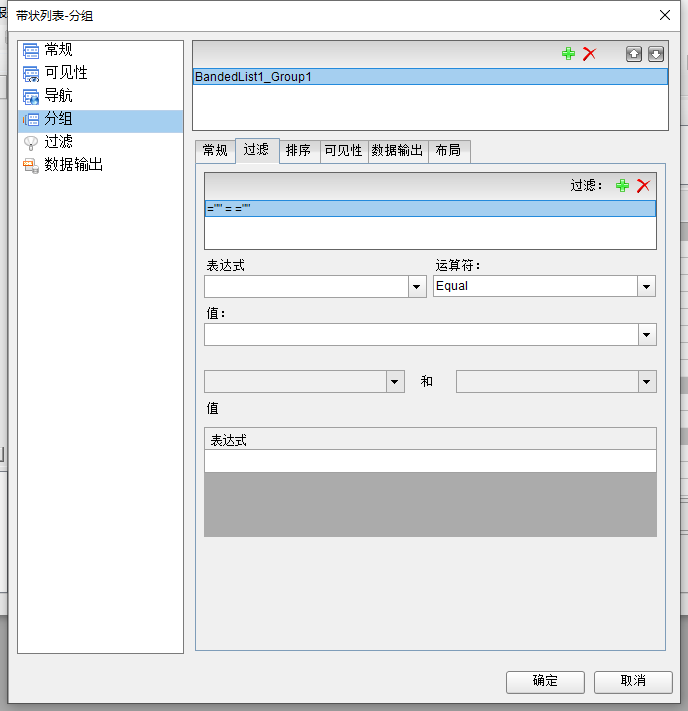Click the empty 表达式 grid row

430,461
